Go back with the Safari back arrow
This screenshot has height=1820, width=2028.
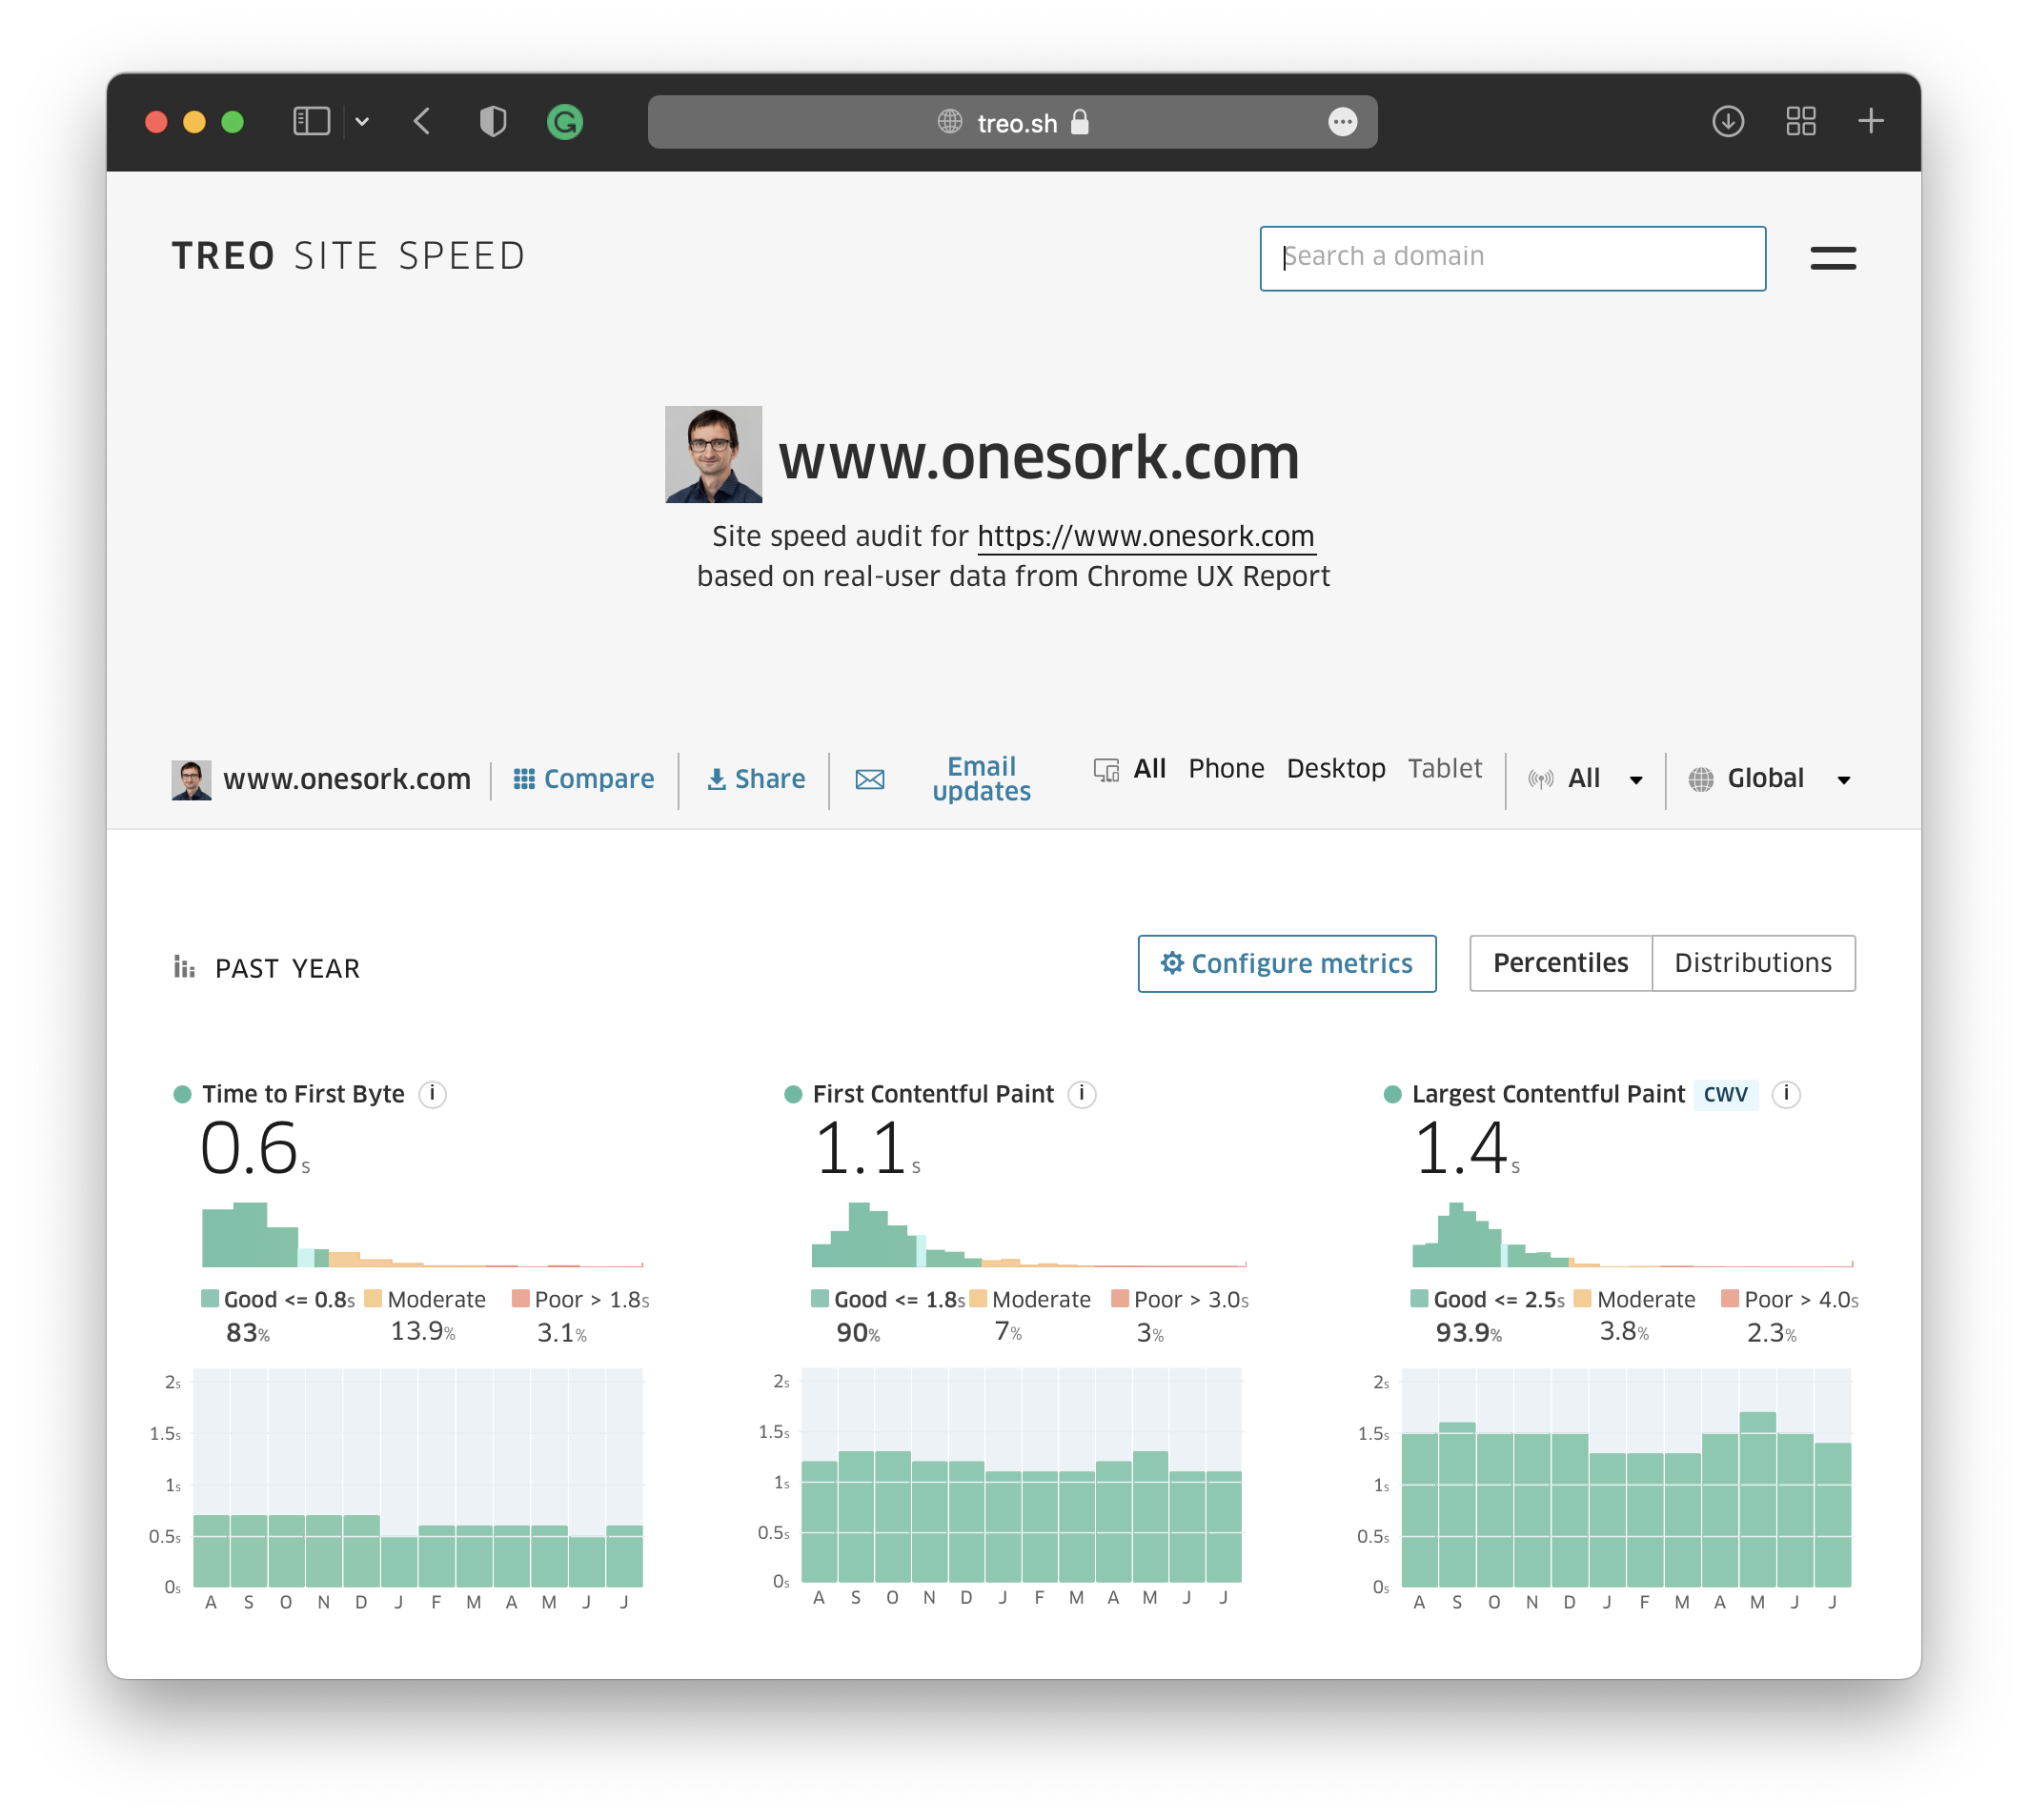(422, 122)
